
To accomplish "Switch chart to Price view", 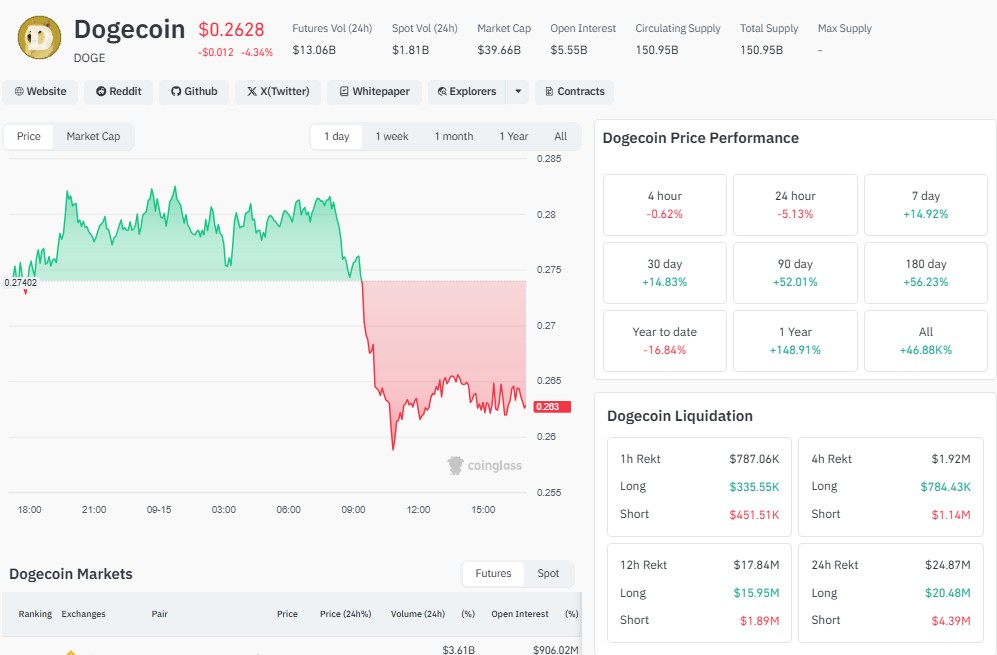I will pos(29,136).
